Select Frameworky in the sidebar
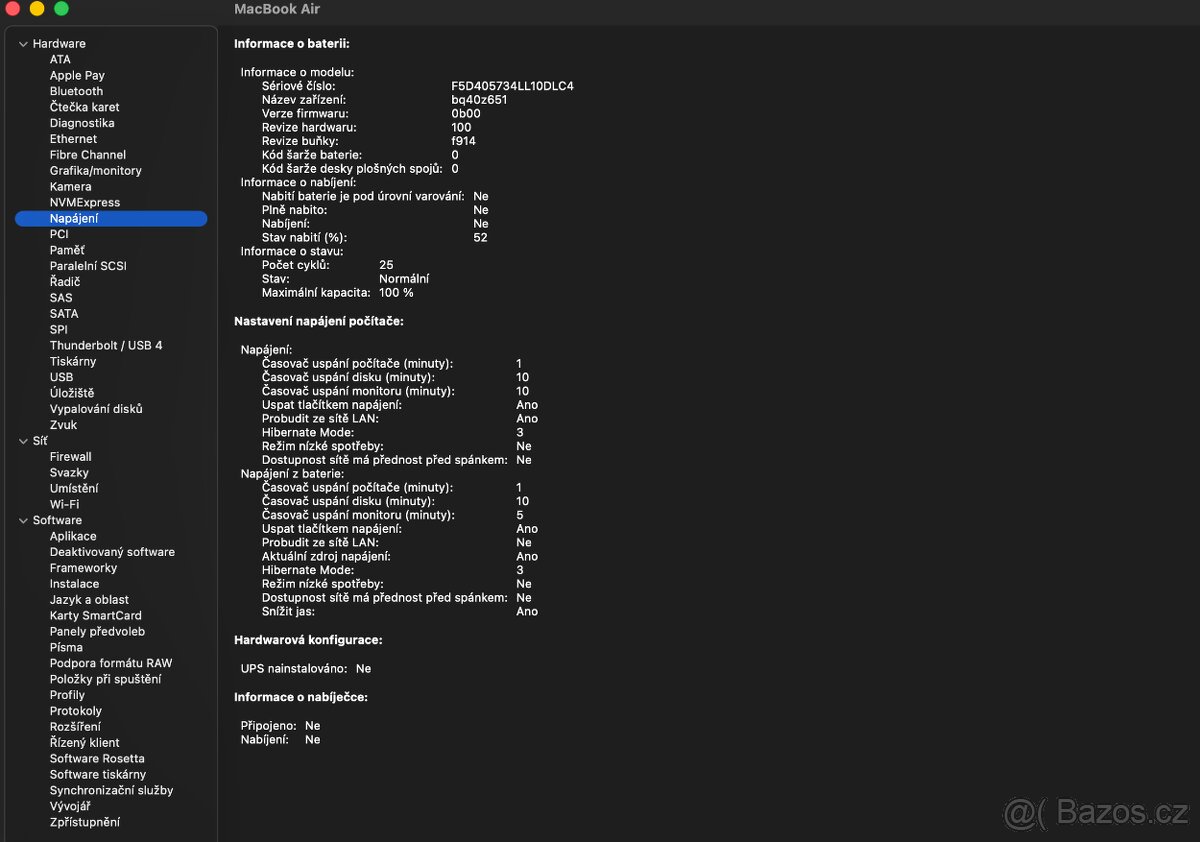This screenshot has width=1200, height=842. pos(83,568)
